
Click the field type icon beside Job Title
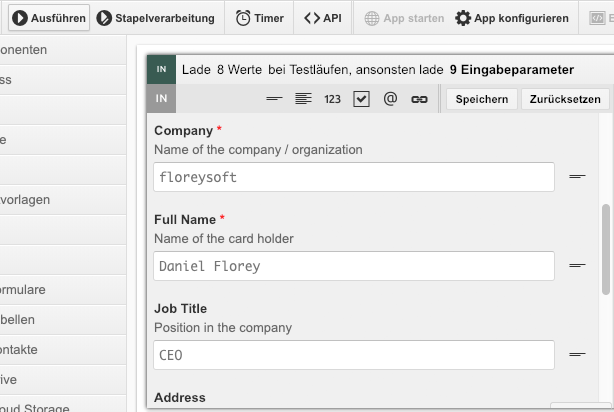(x=577, y=354)
